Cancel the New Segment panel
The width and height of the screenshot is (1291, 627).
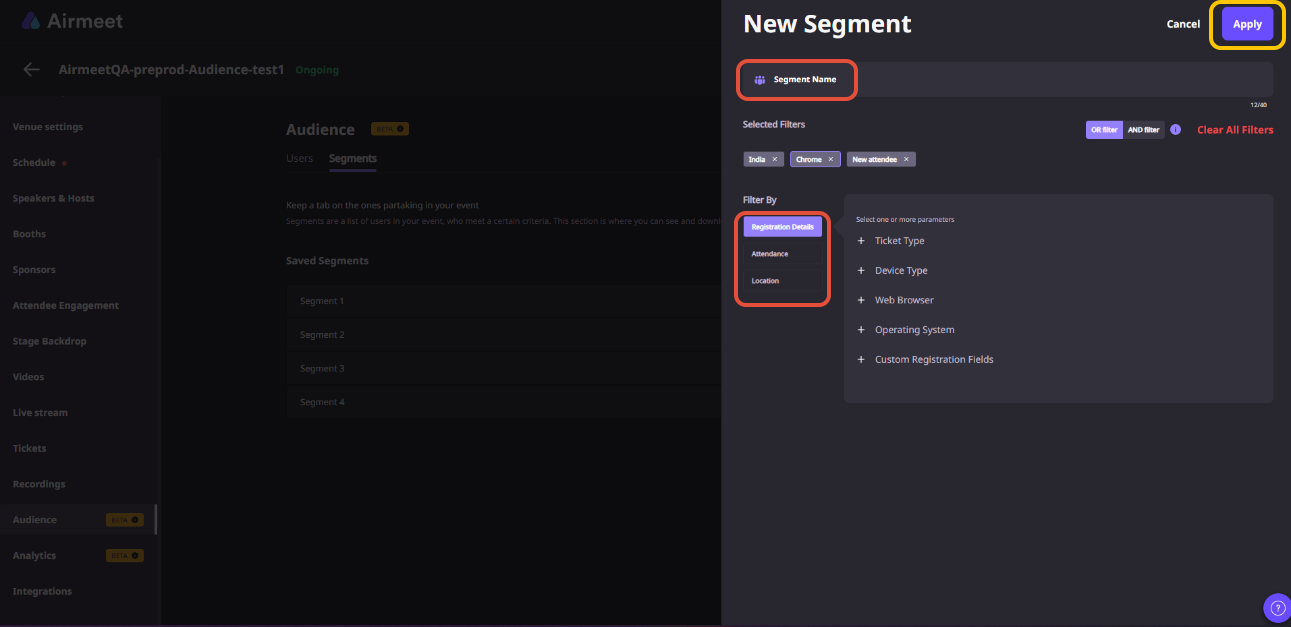(x=1183, y=24)
